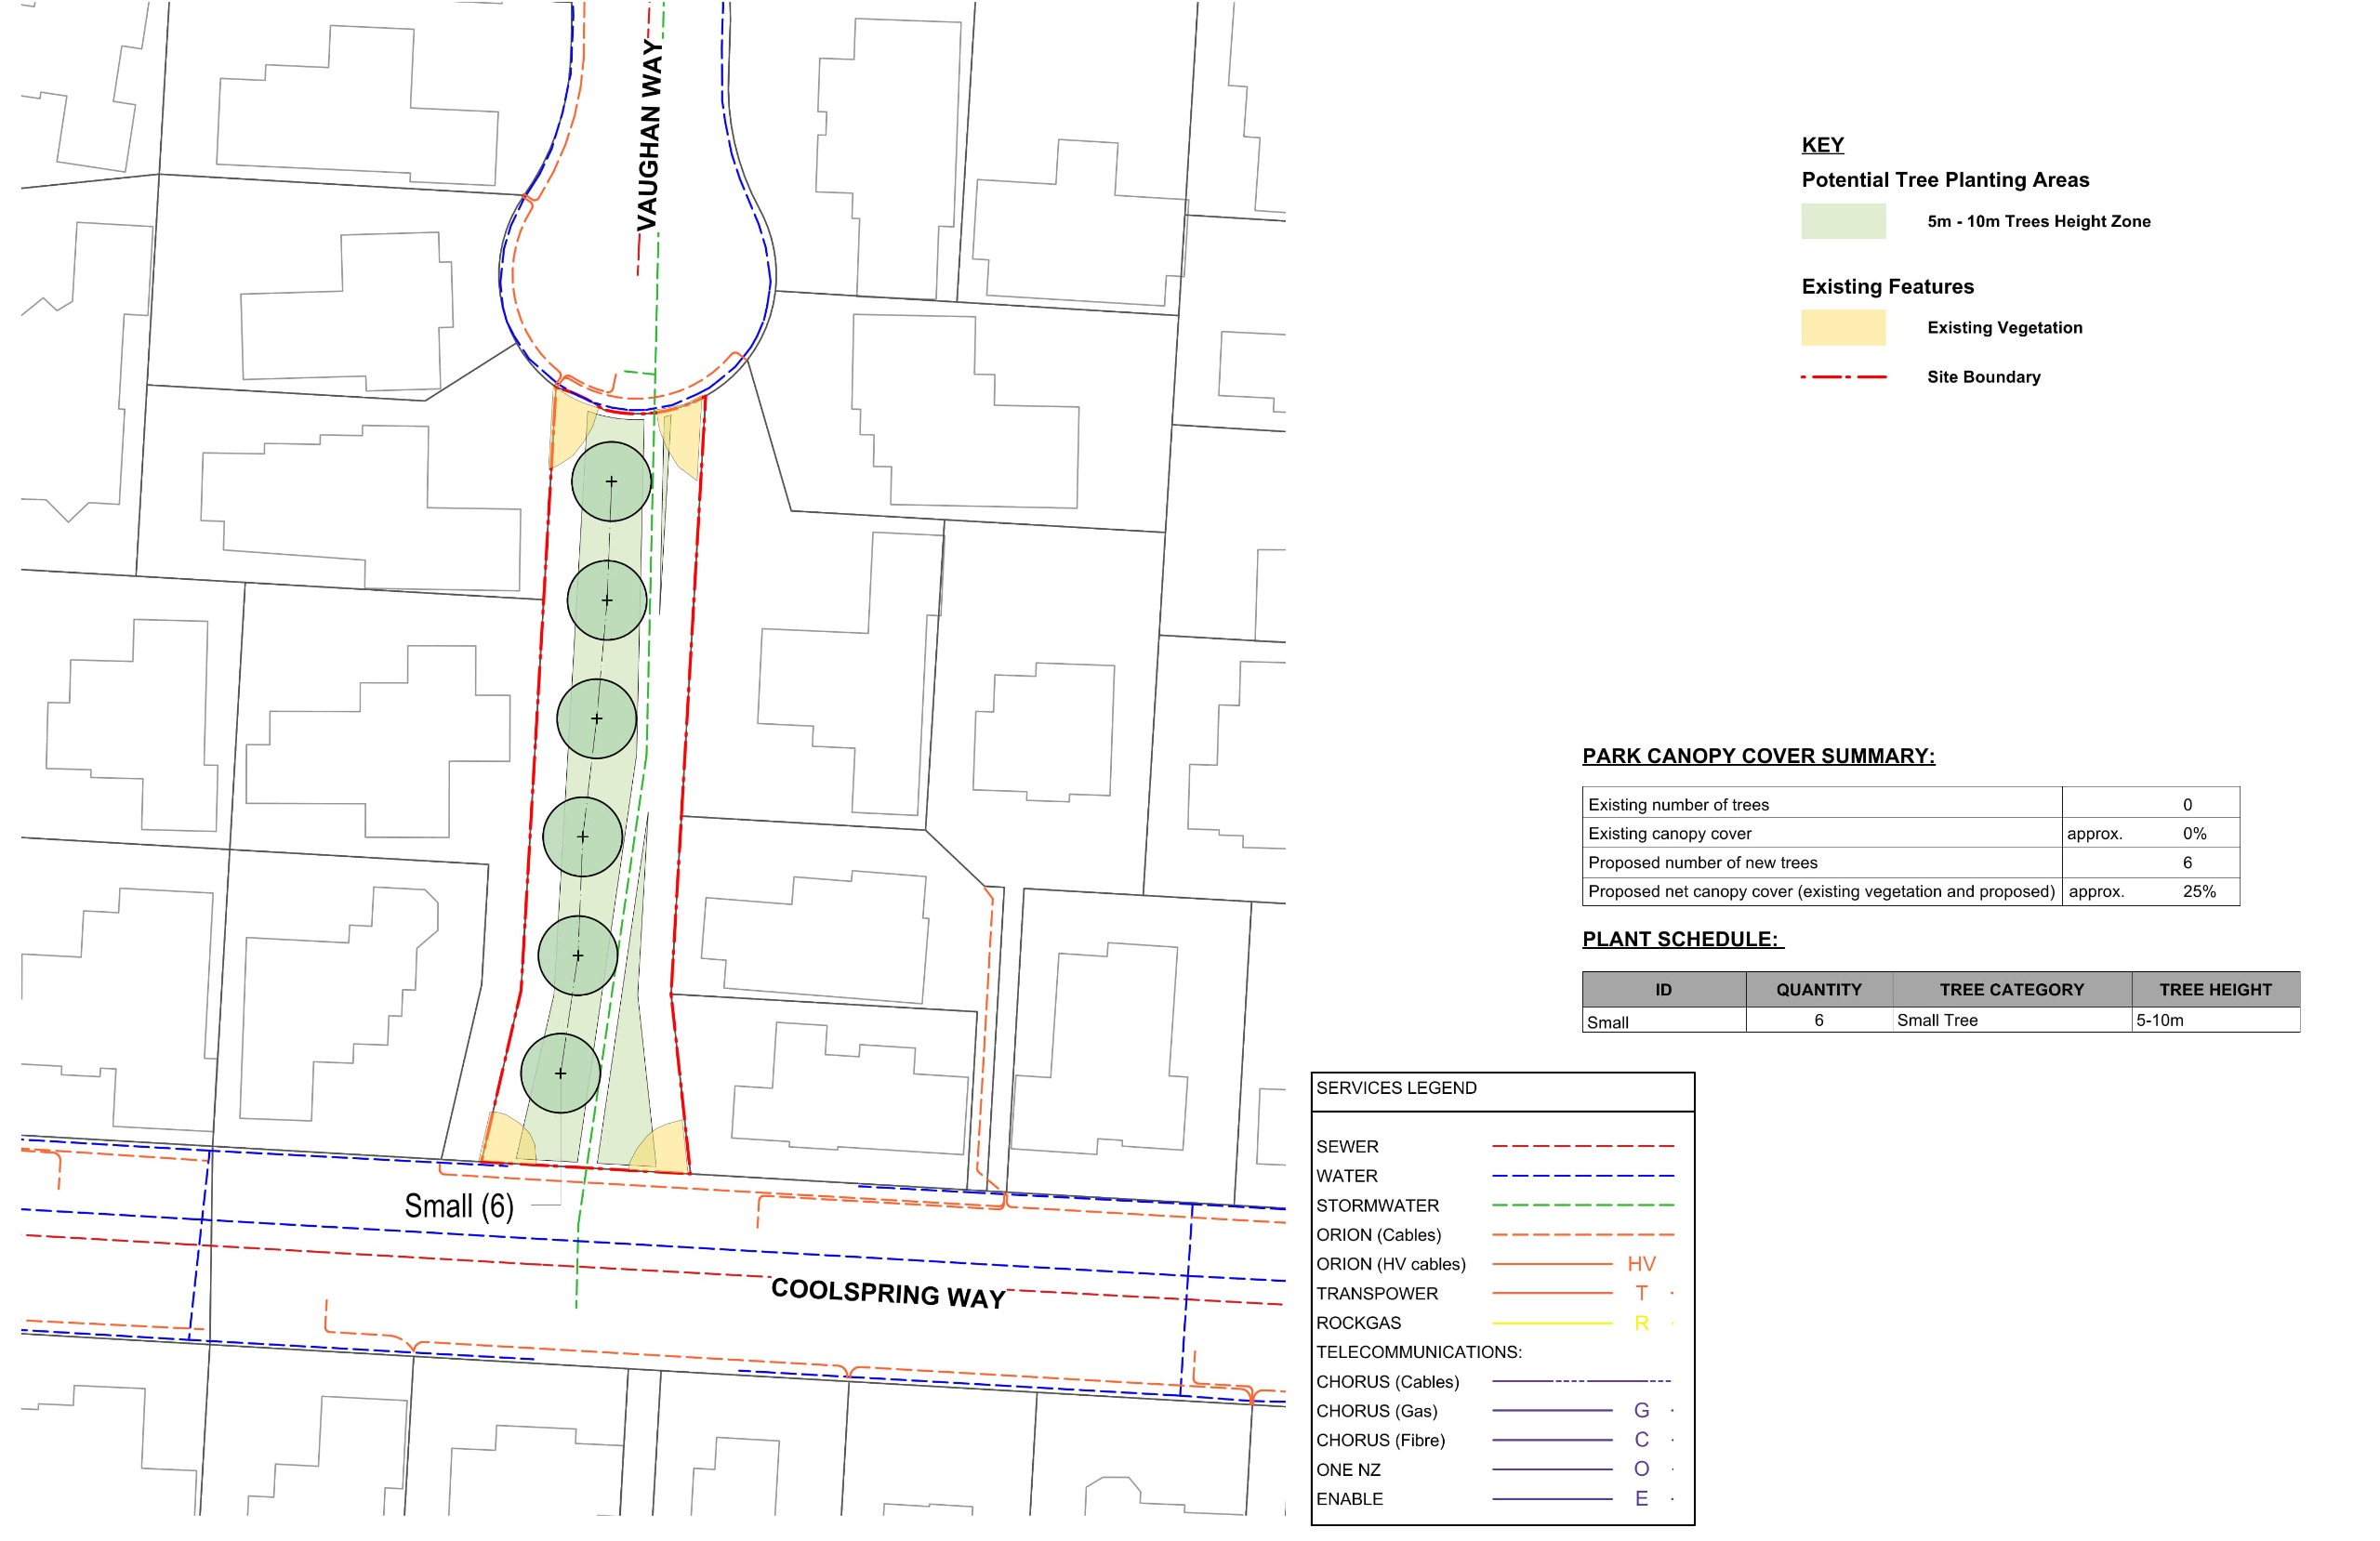Click the third tree circle from top
The width and height of the screenshot is (2380, 1541).
(596, 719)
